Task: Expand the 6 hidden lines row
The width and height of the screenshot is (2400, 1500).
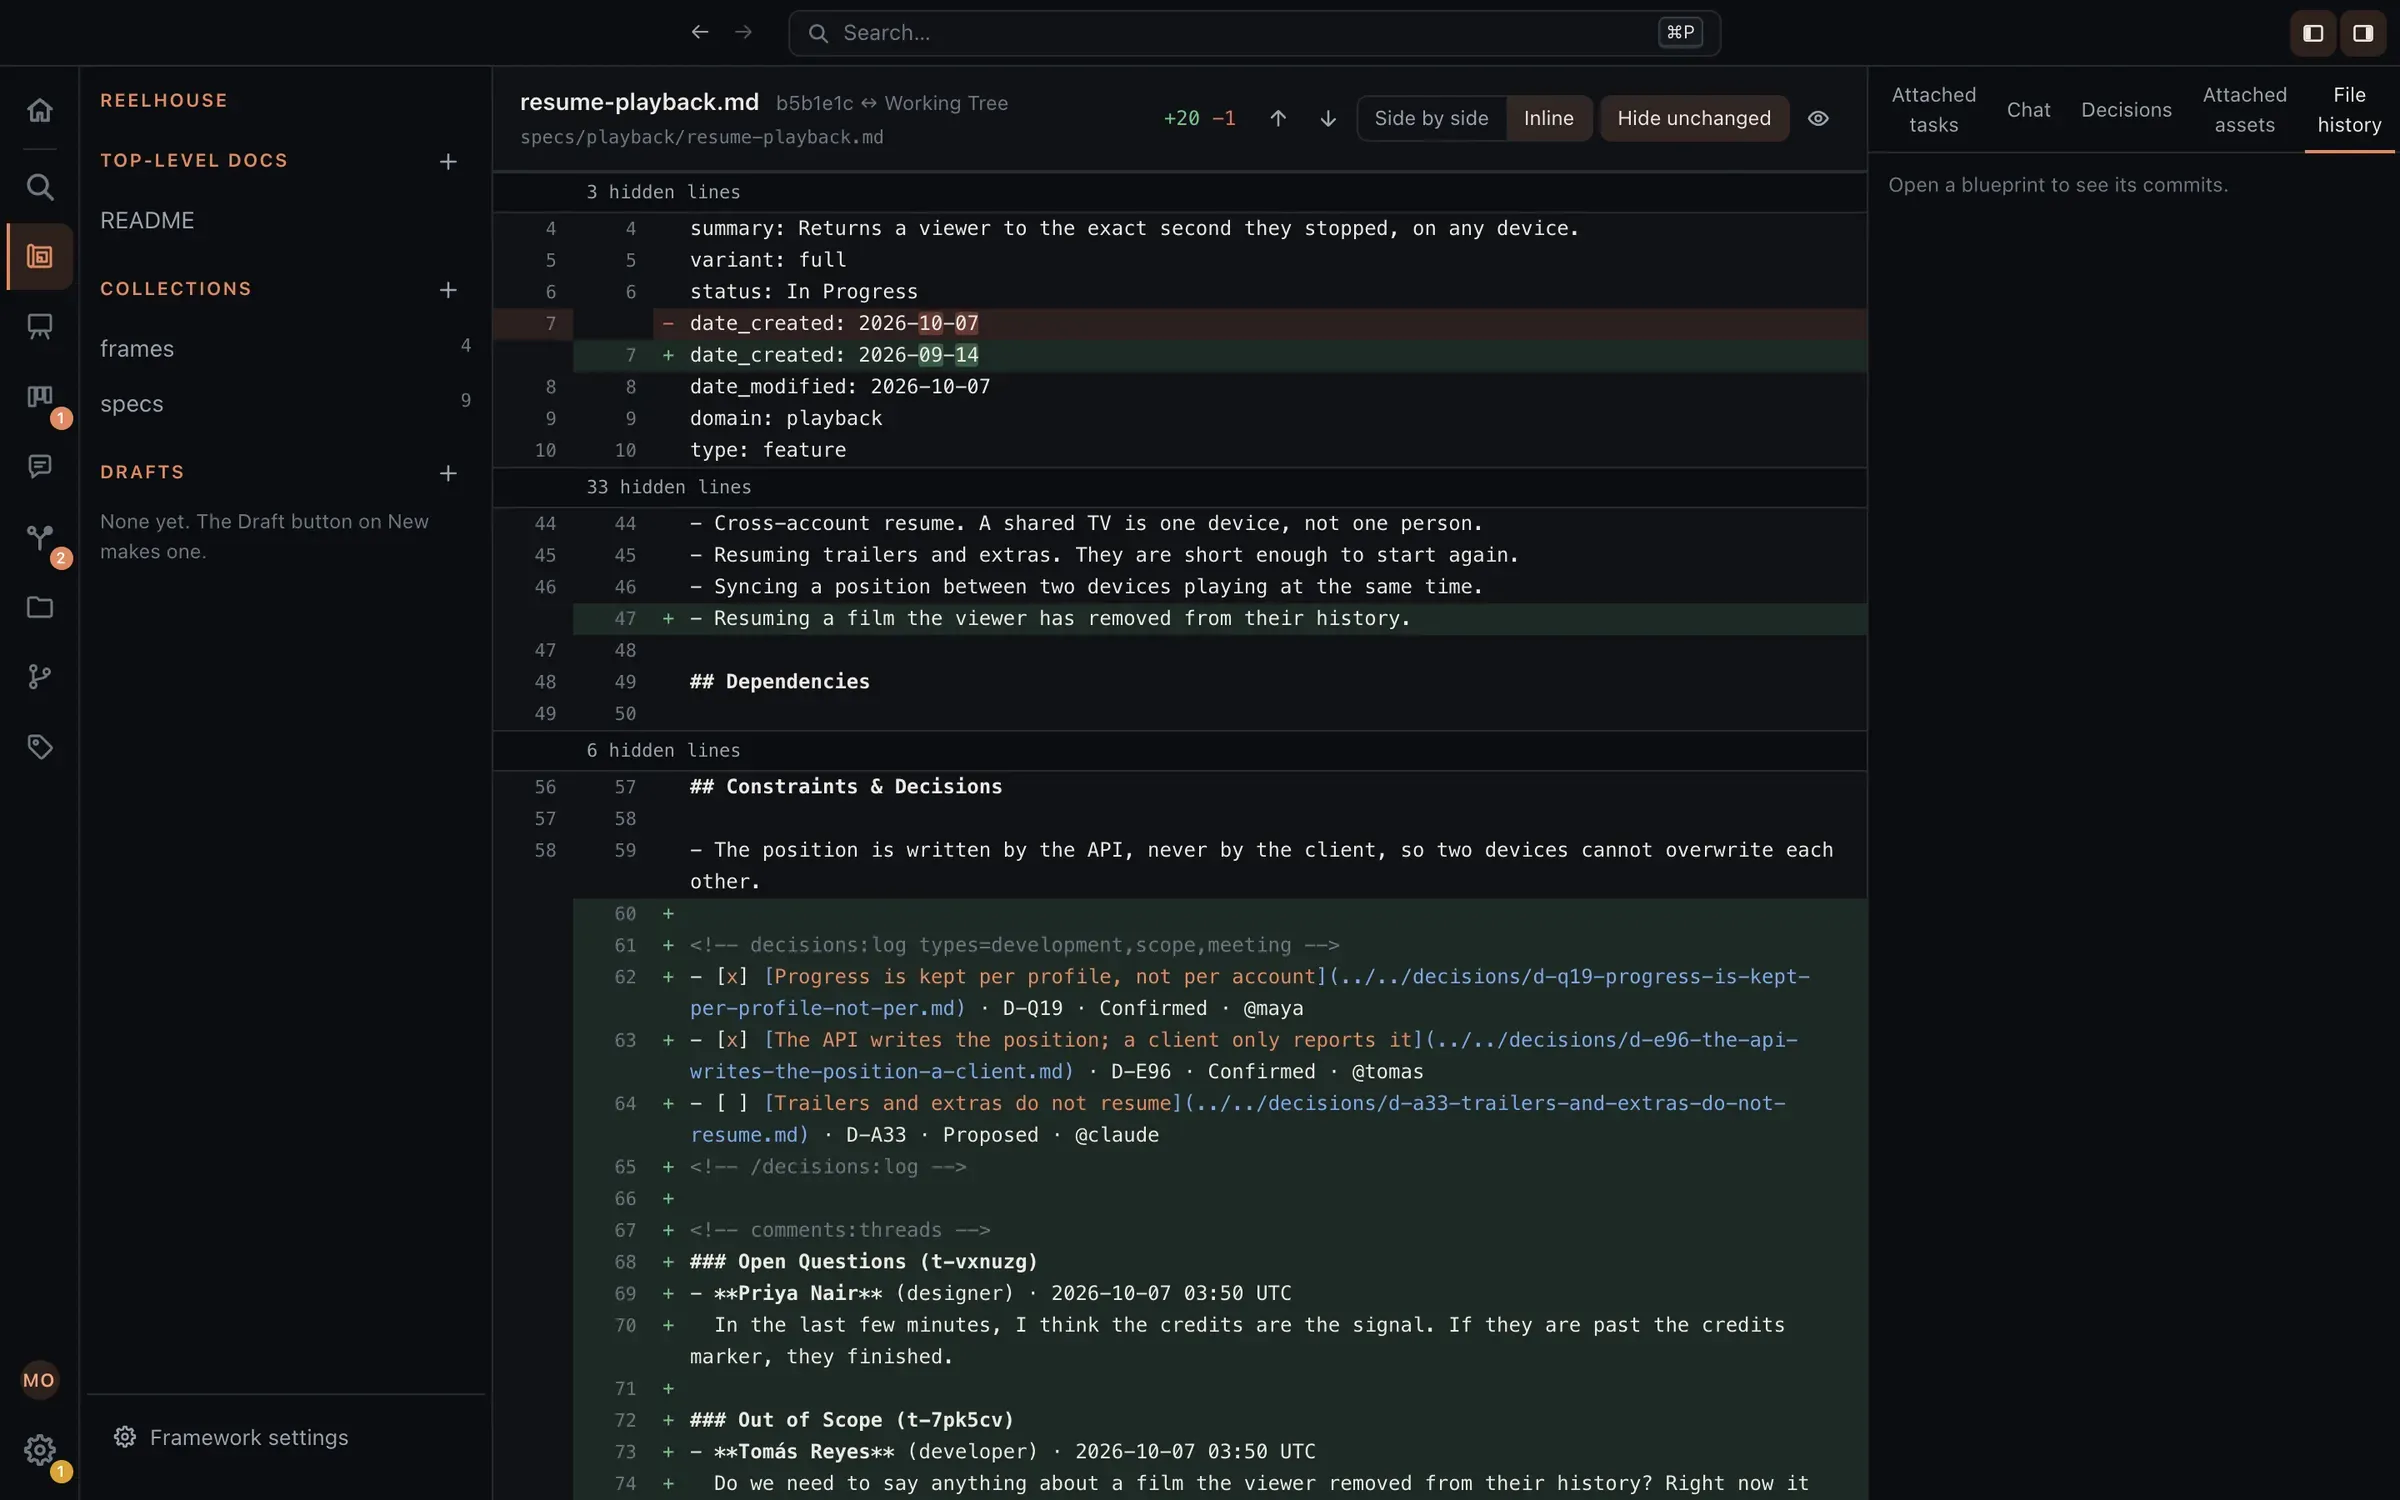Action: tap(1179, 751)
